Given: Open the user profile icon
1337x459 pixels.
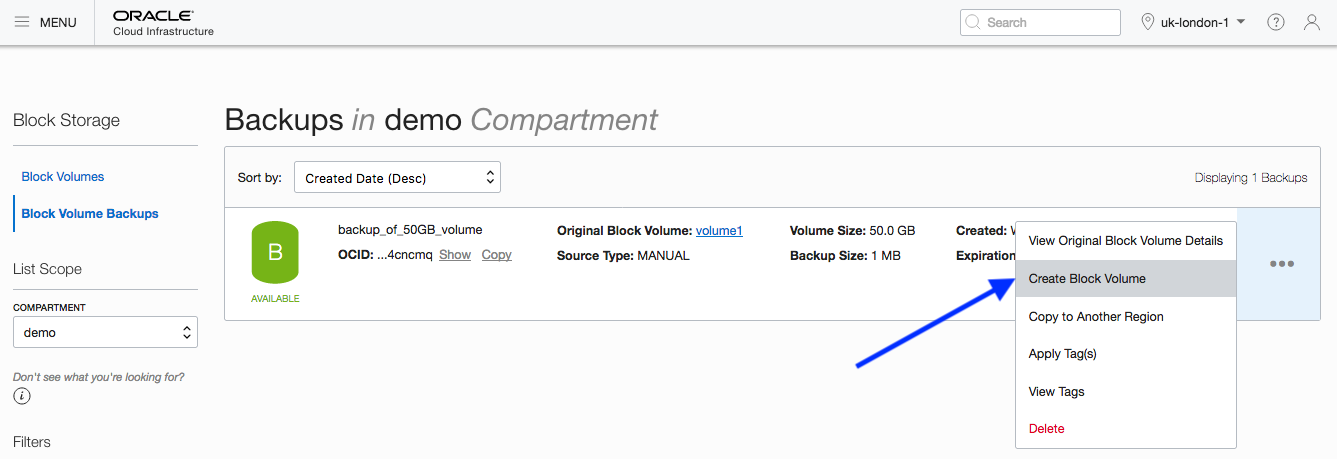Looking at the screenshot, I should tap(1312, 22).
